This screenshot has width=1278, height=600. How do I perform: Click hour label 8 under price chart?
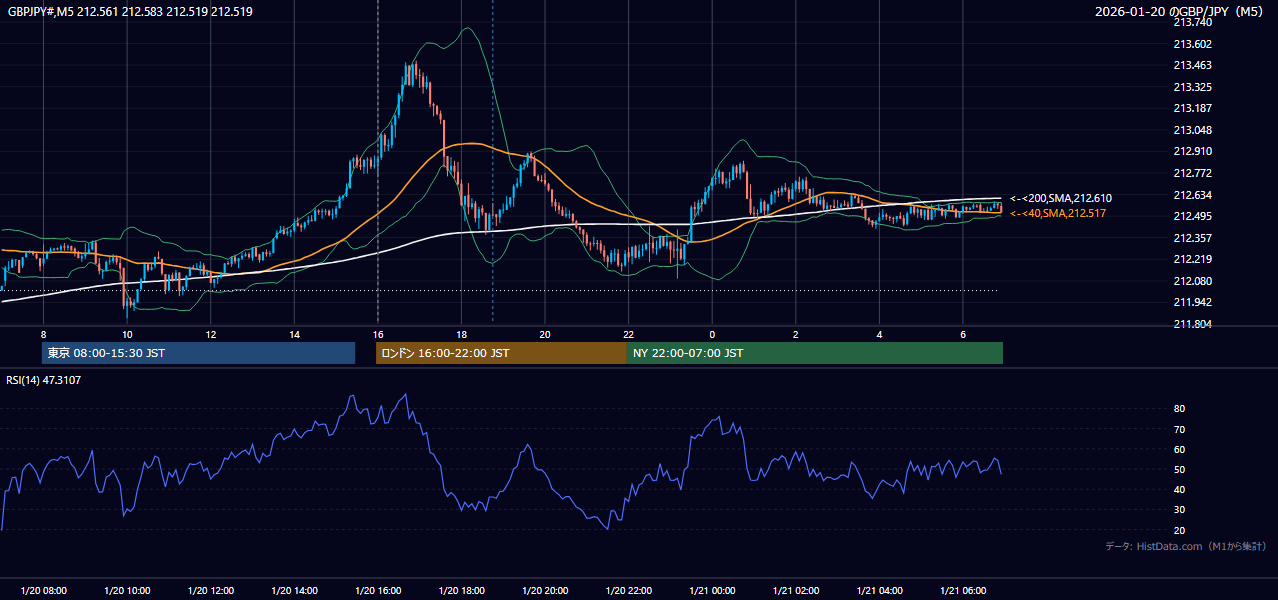click(x=43, y=334)
